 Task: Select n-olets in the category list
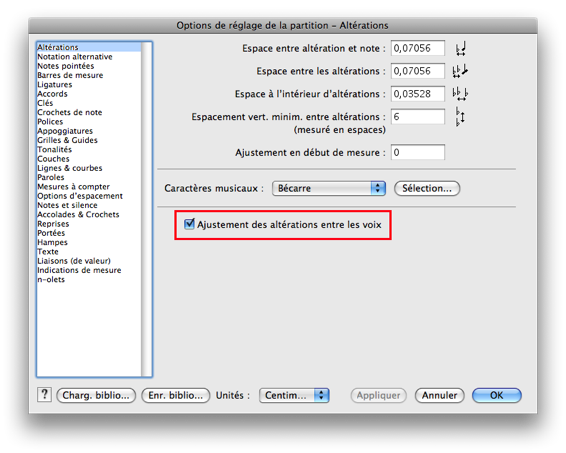click(51, 279)
